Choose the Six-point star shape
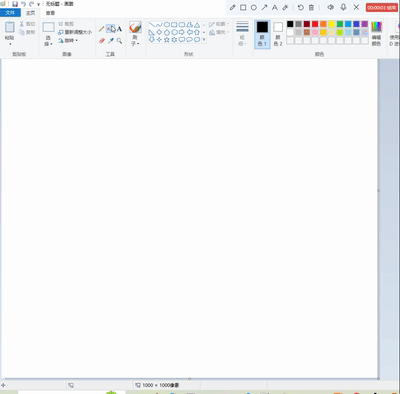Image resolution: width=400 pixels, height=394 pixels. point(174,40)
